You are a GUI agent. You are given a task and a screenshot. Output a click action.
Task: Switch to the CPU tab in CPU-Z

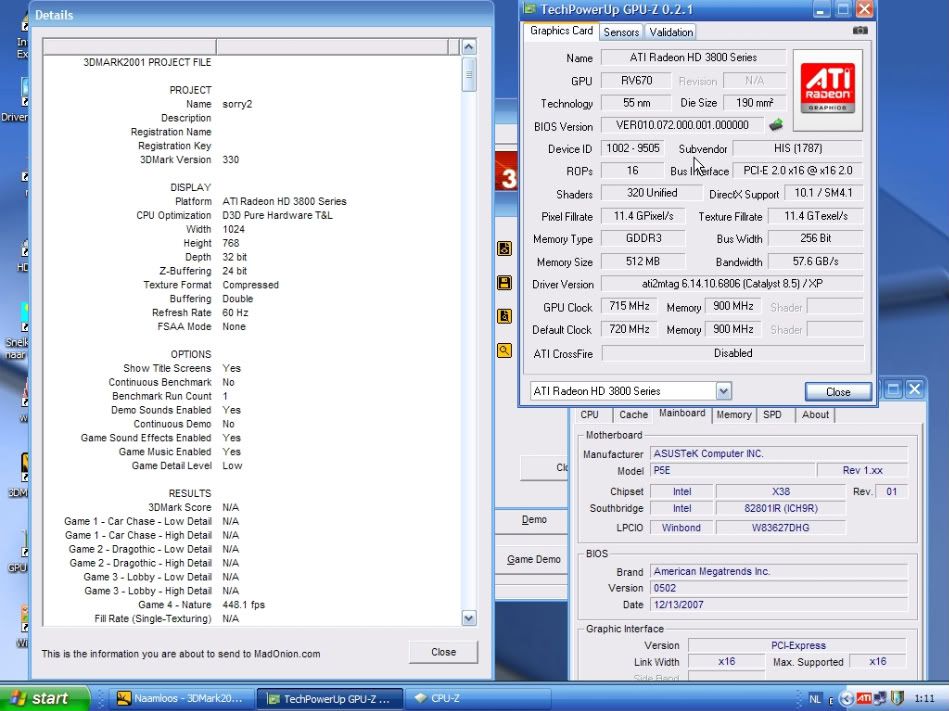590,414
